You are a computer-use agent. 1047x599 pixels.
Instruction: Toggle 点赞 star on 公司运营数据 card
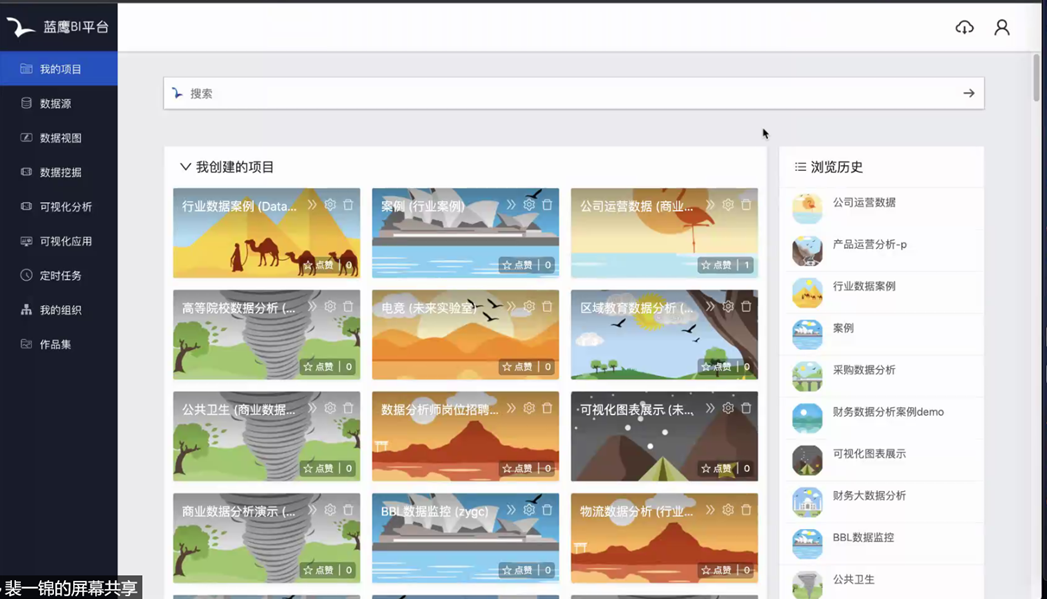716,265
